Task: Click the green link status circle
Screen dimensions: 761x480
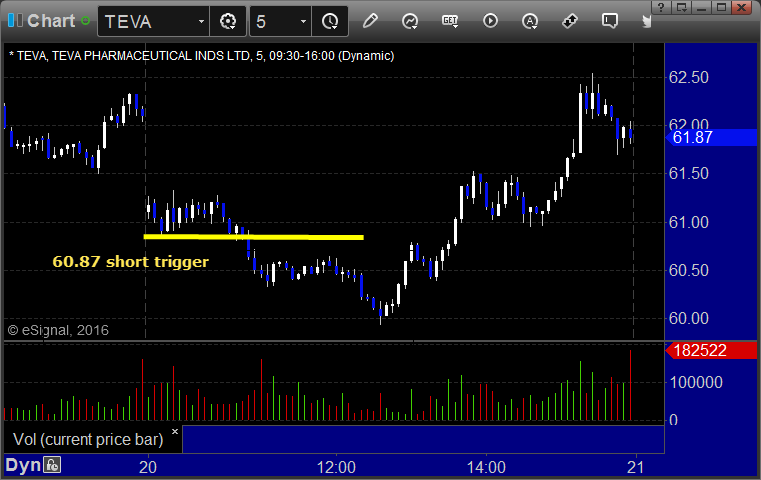Action: coord(85,21)
